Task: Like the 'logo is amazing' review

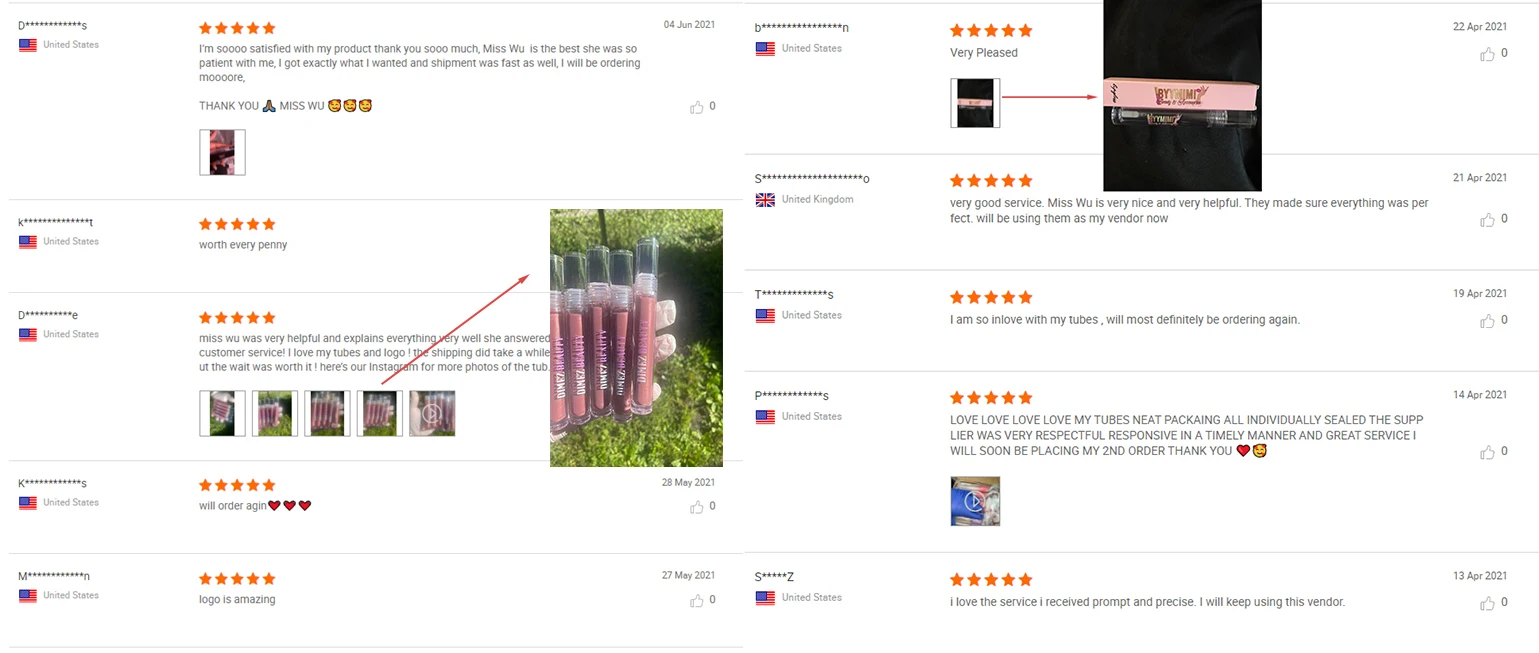Action: pos(697,600)
